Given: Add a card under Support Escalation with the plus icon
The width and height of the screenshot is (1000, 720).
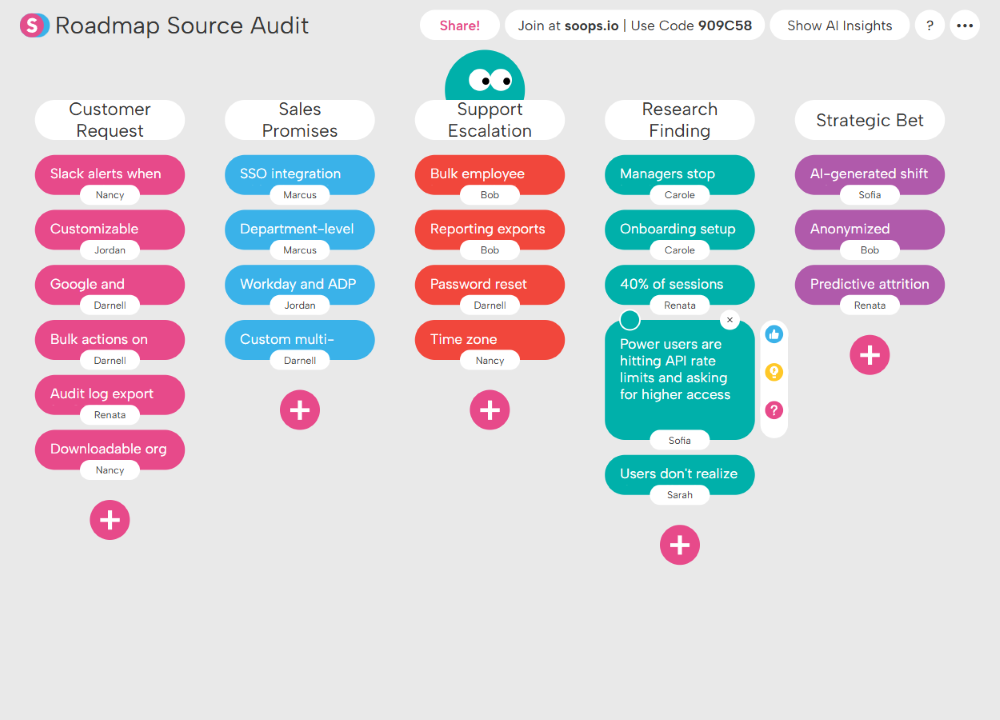Looking at the screenshot, I should pos(489,410).
